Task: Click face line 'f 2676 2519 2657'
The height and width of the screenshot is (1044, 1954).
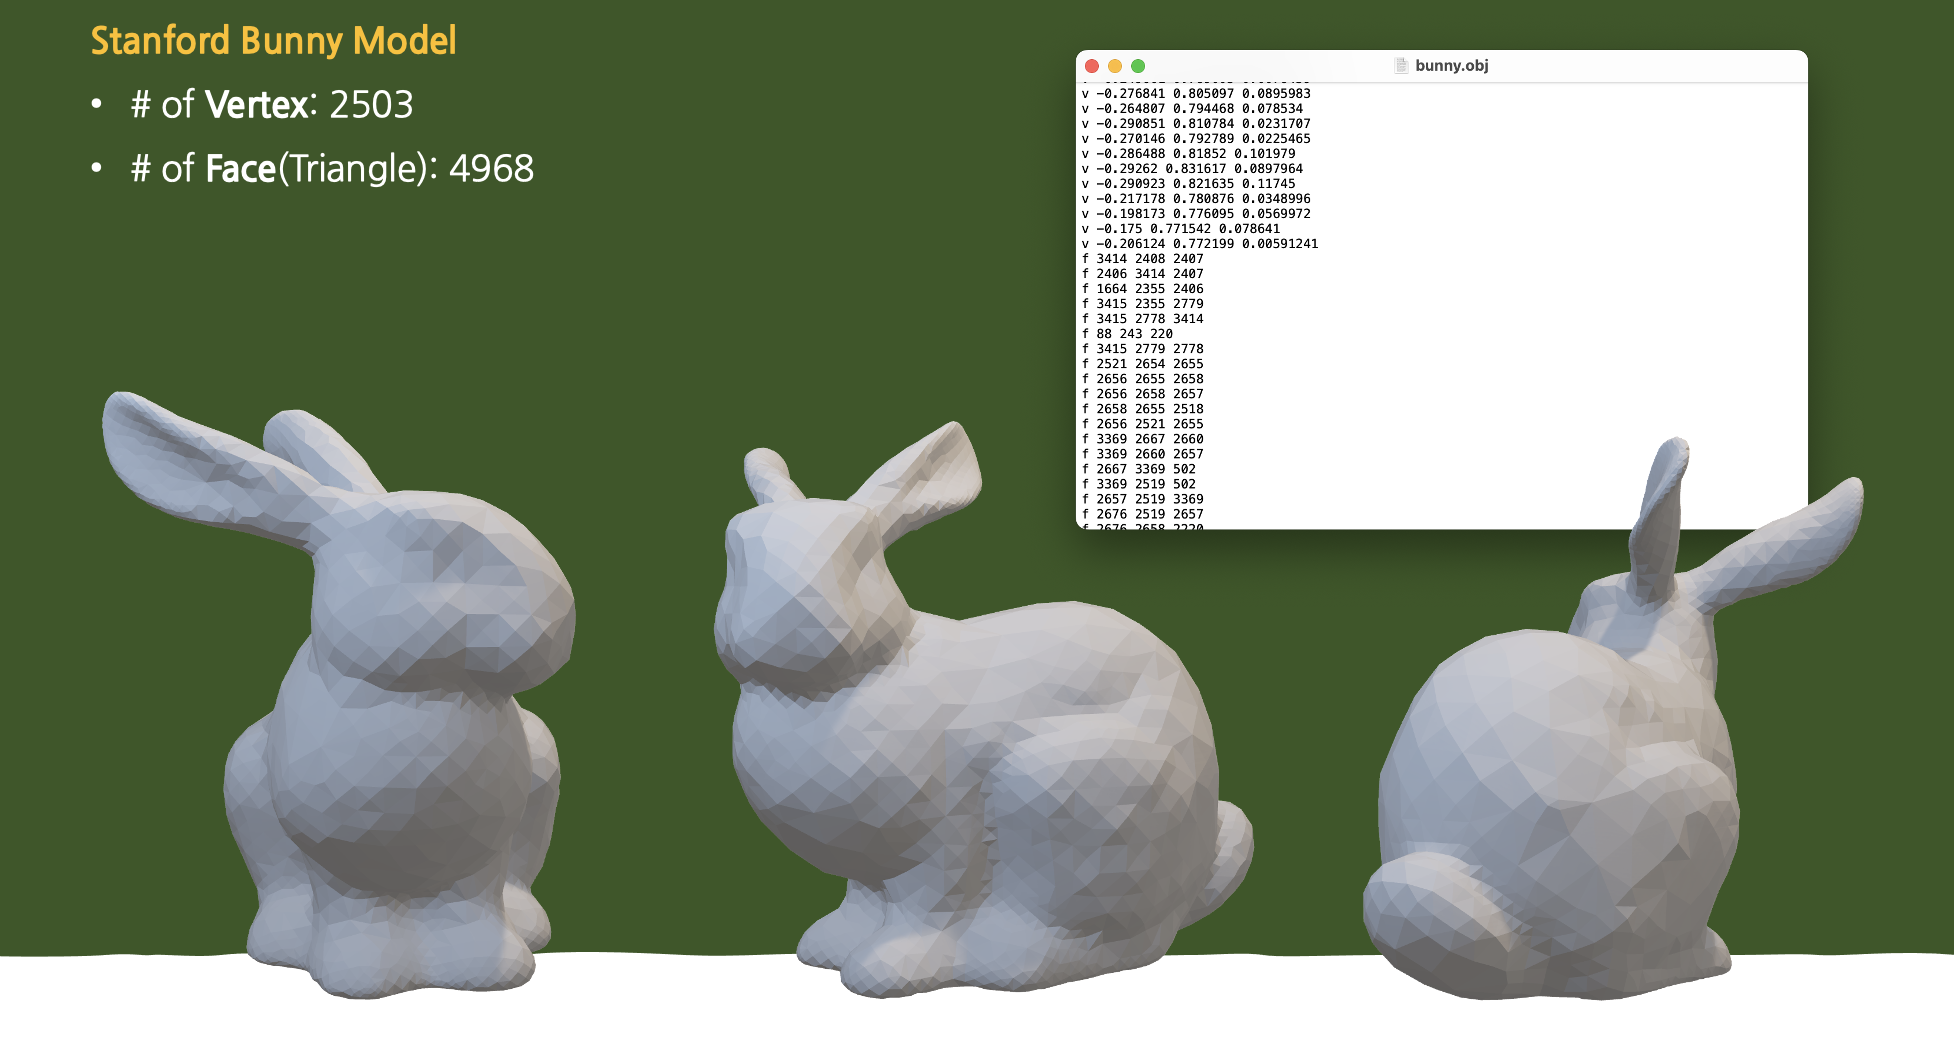Action: point(1143,514)
